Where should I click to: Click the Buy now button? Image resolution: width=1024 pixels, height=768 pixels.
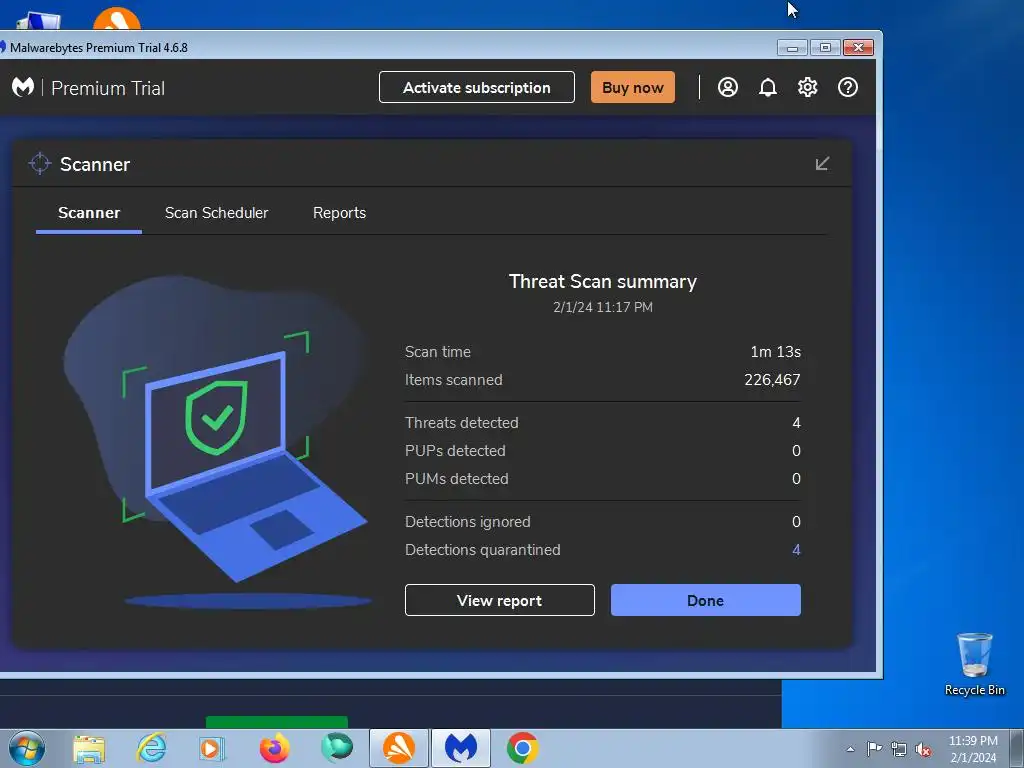[633, 87]
